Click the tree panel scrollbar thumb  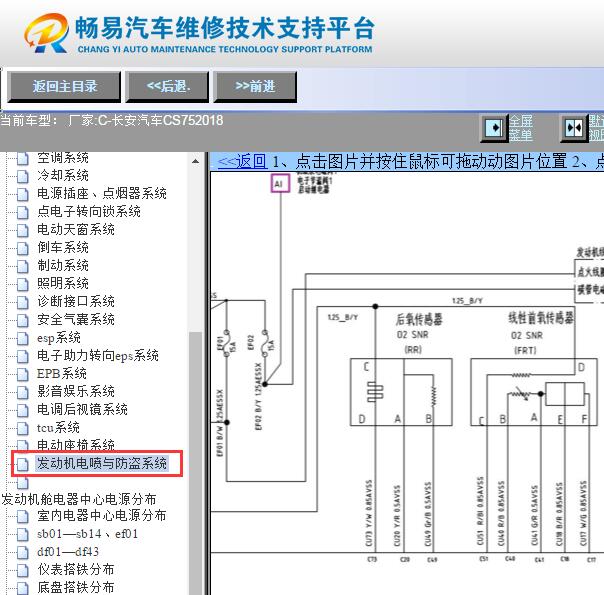(x=195, y=462)
